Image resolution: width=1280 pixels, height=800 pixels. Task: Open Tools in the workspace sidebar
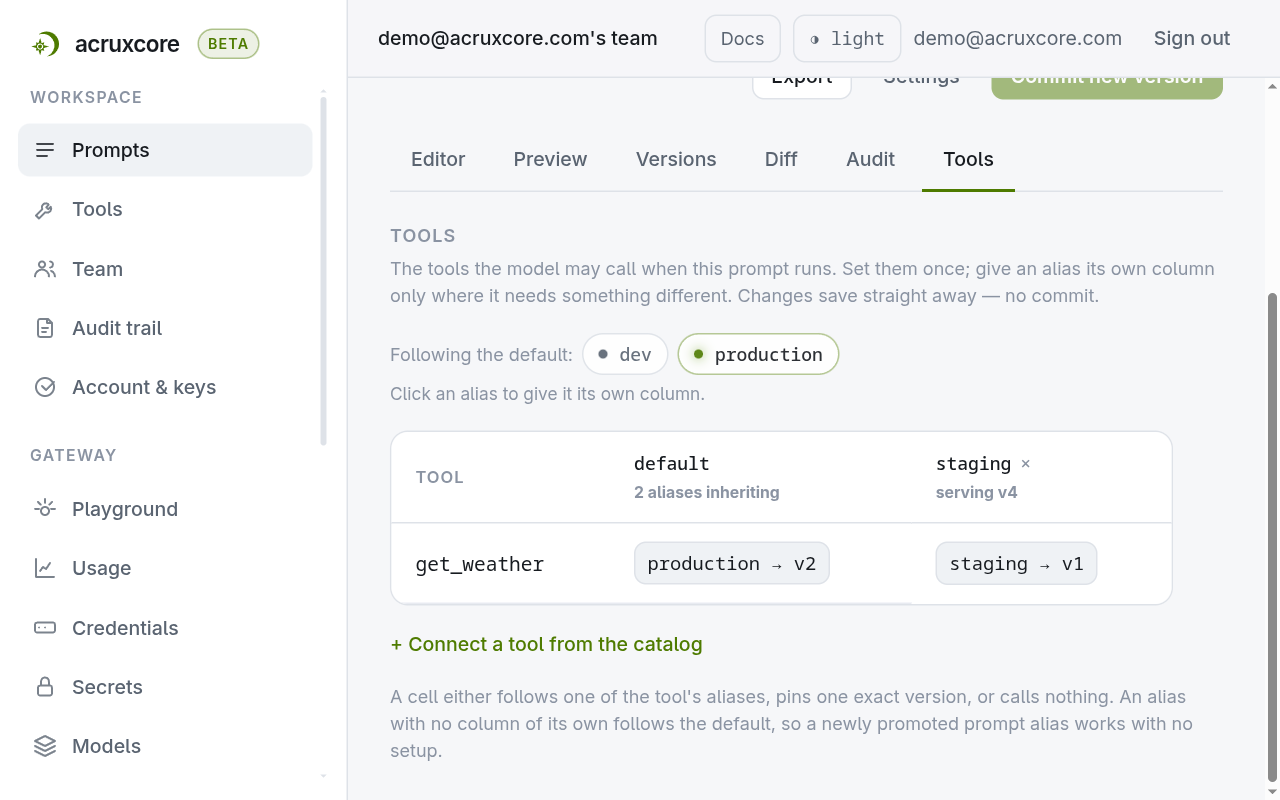pos(165,209)
